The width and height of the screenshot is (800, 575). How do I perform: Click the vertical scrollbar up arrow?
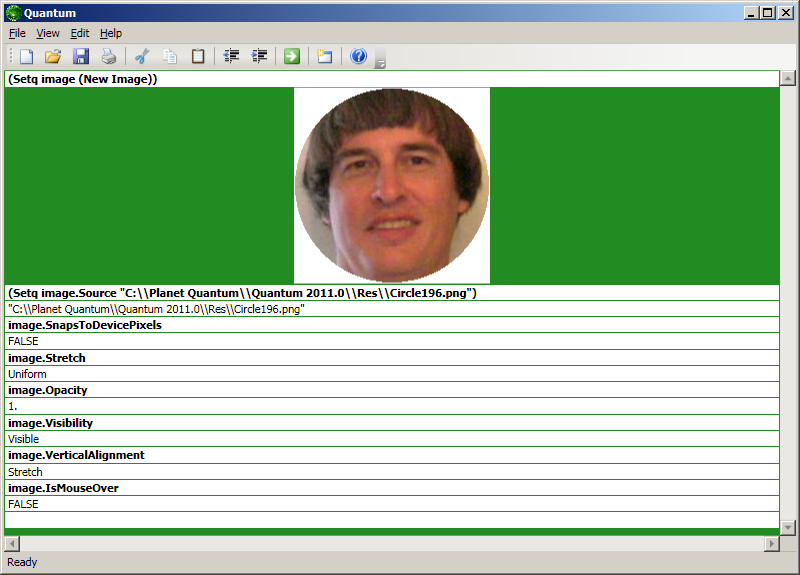(x=788, y=79)
